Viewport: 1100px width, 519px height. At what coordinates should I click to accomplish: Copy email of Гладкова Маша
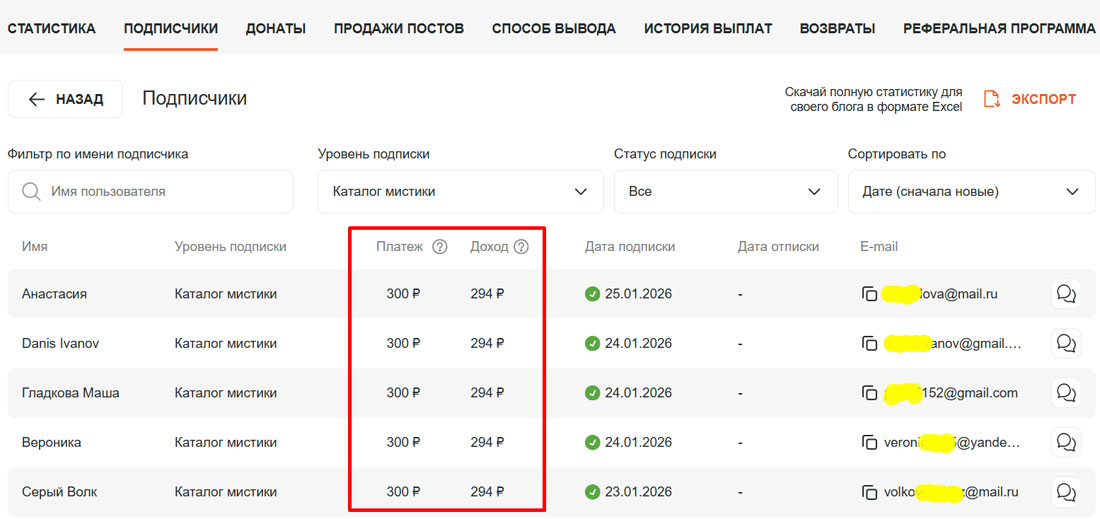[x=869, y=393]
